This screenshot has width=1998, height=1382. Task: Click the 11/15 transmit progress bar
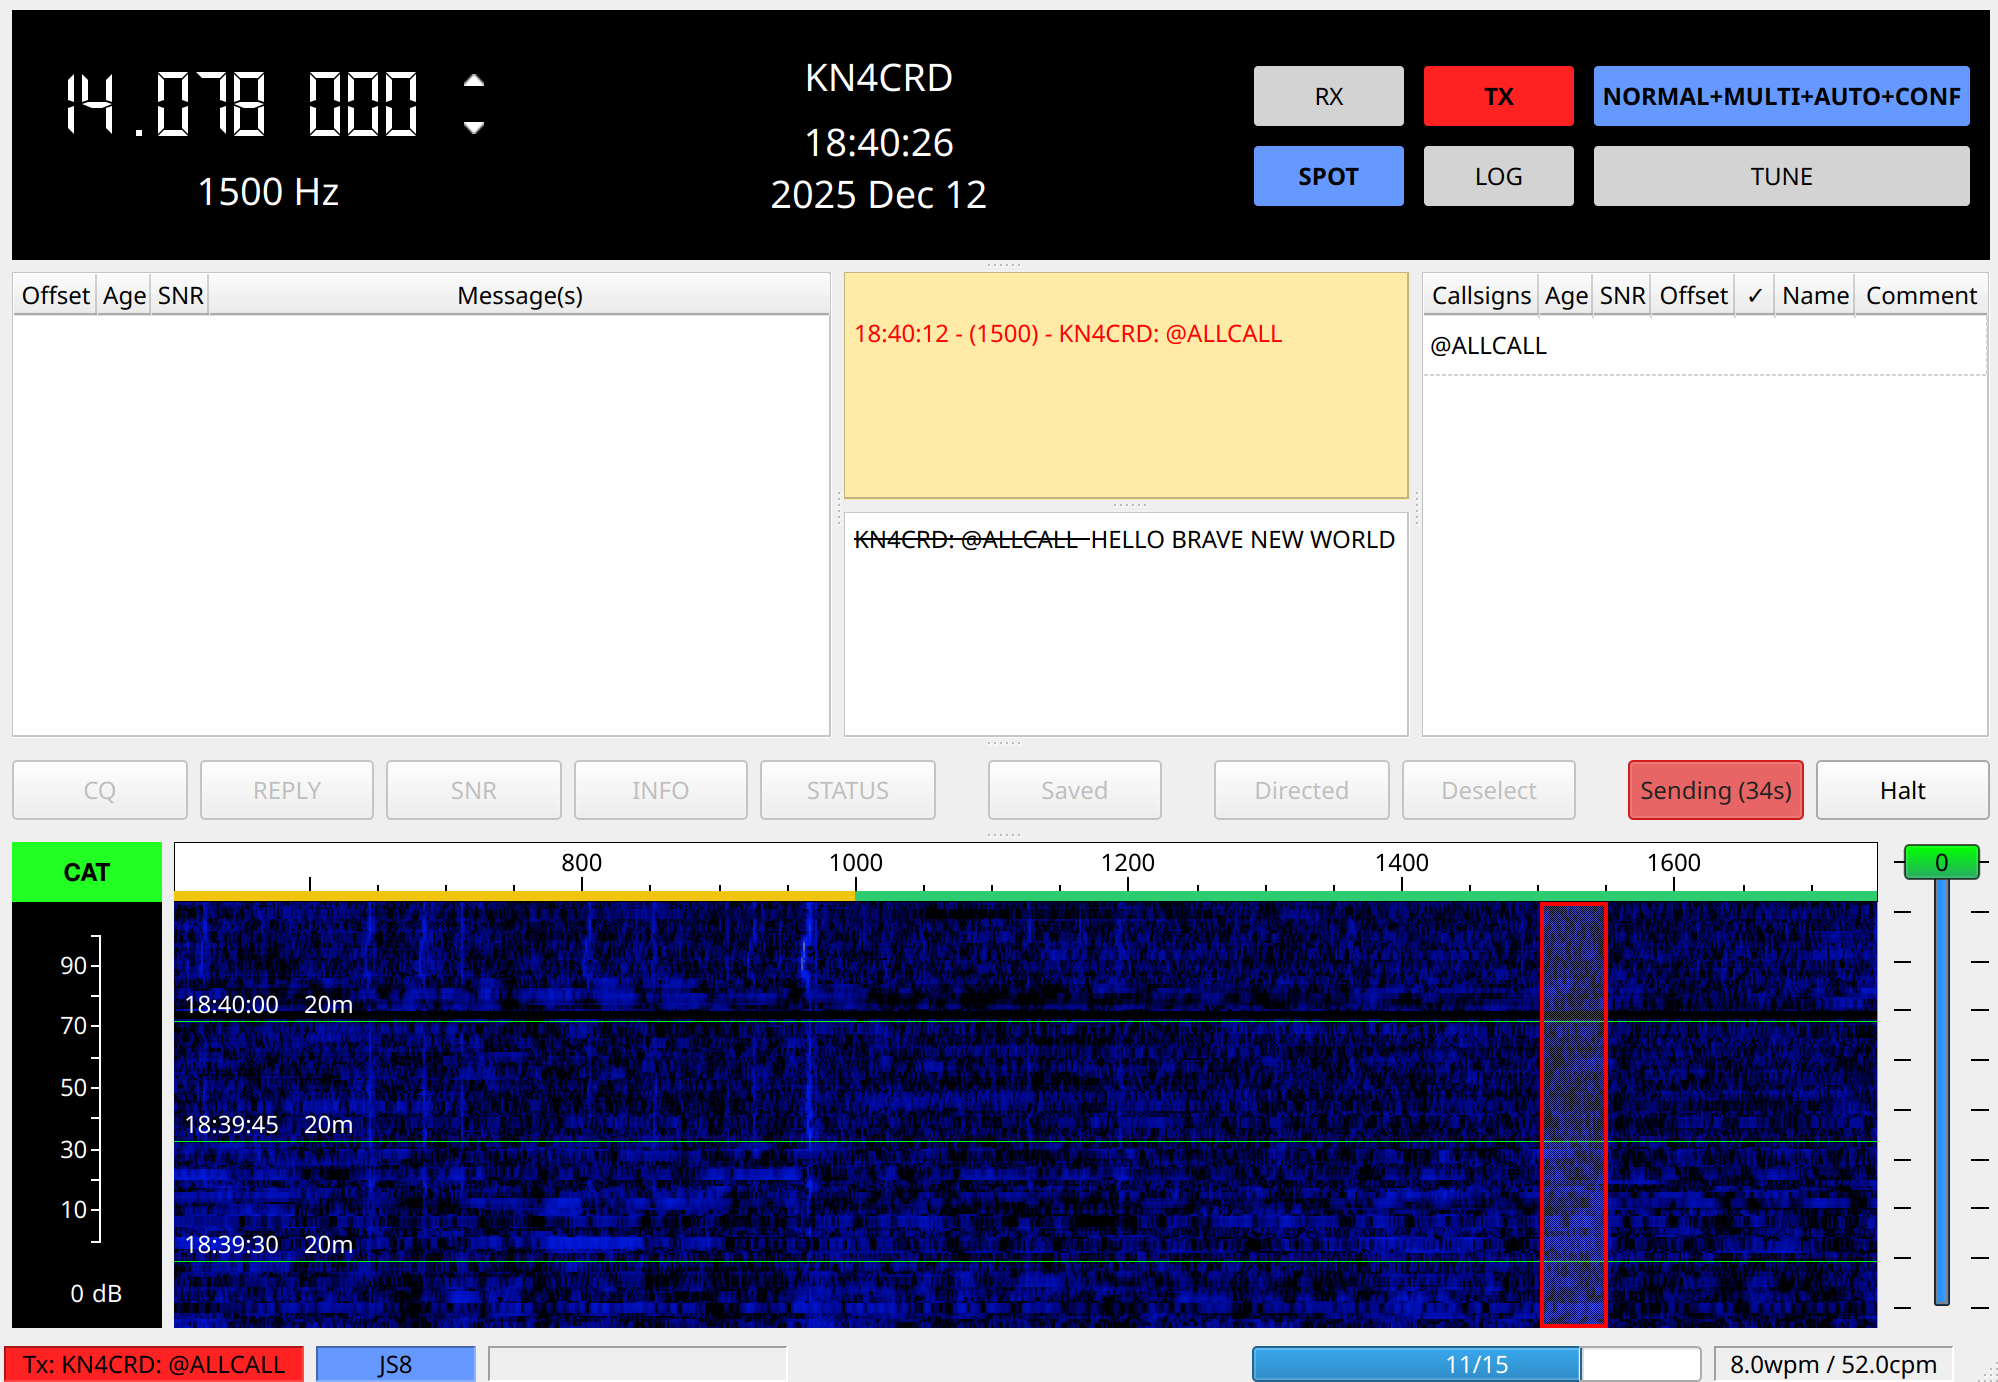1475,1364
